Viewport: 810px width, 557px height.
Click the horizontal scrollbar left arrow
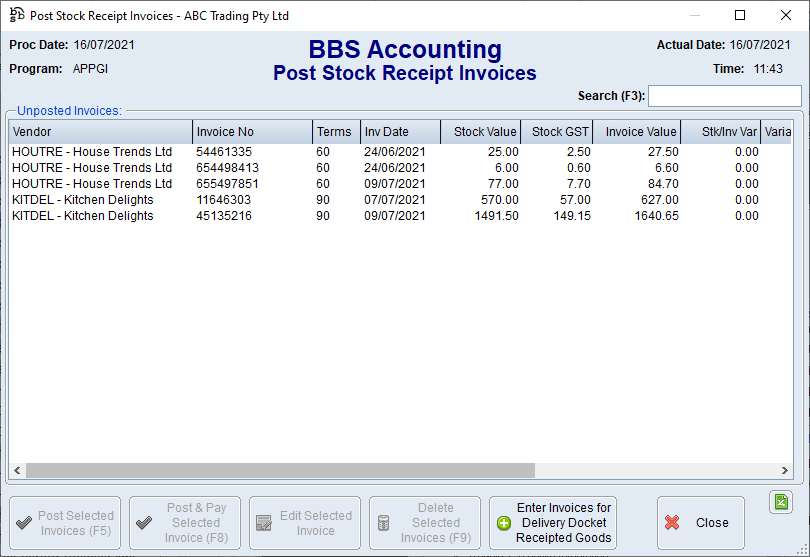pyautogui.click(x=17, y=471)
